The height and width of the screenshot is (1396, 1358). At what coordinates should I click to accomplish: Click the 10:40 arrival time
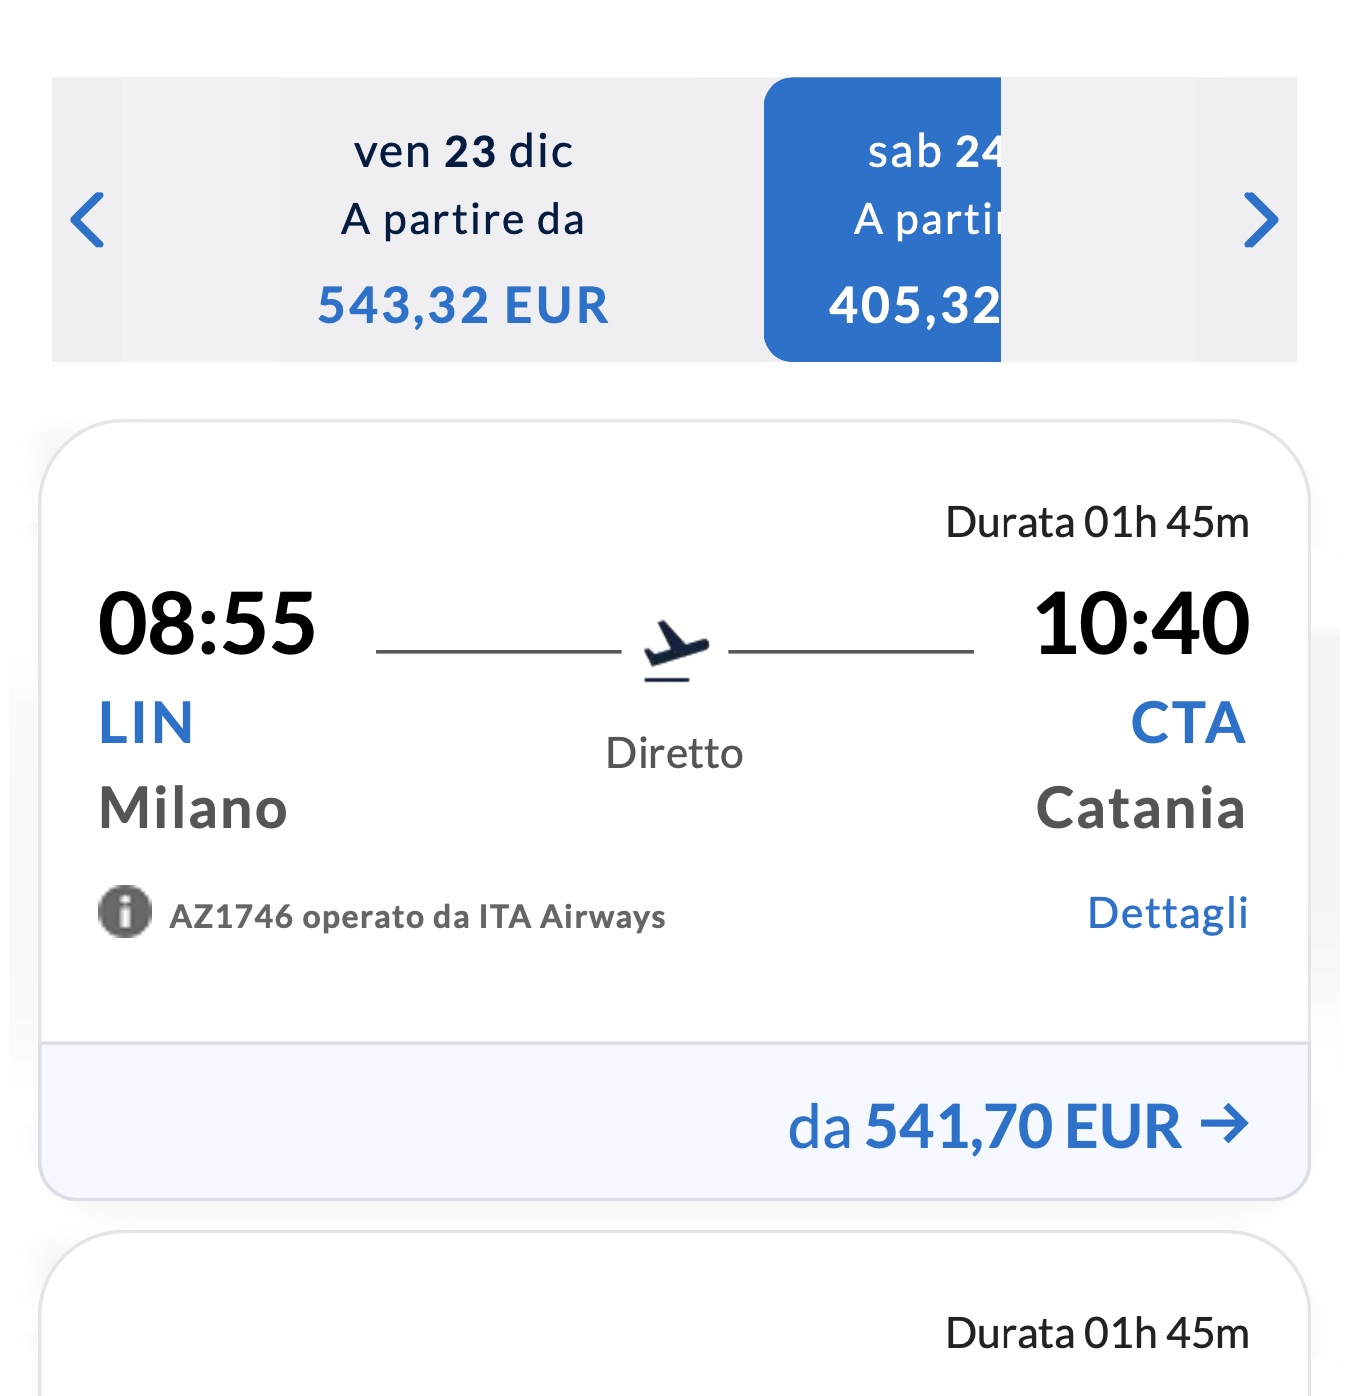1141,623
